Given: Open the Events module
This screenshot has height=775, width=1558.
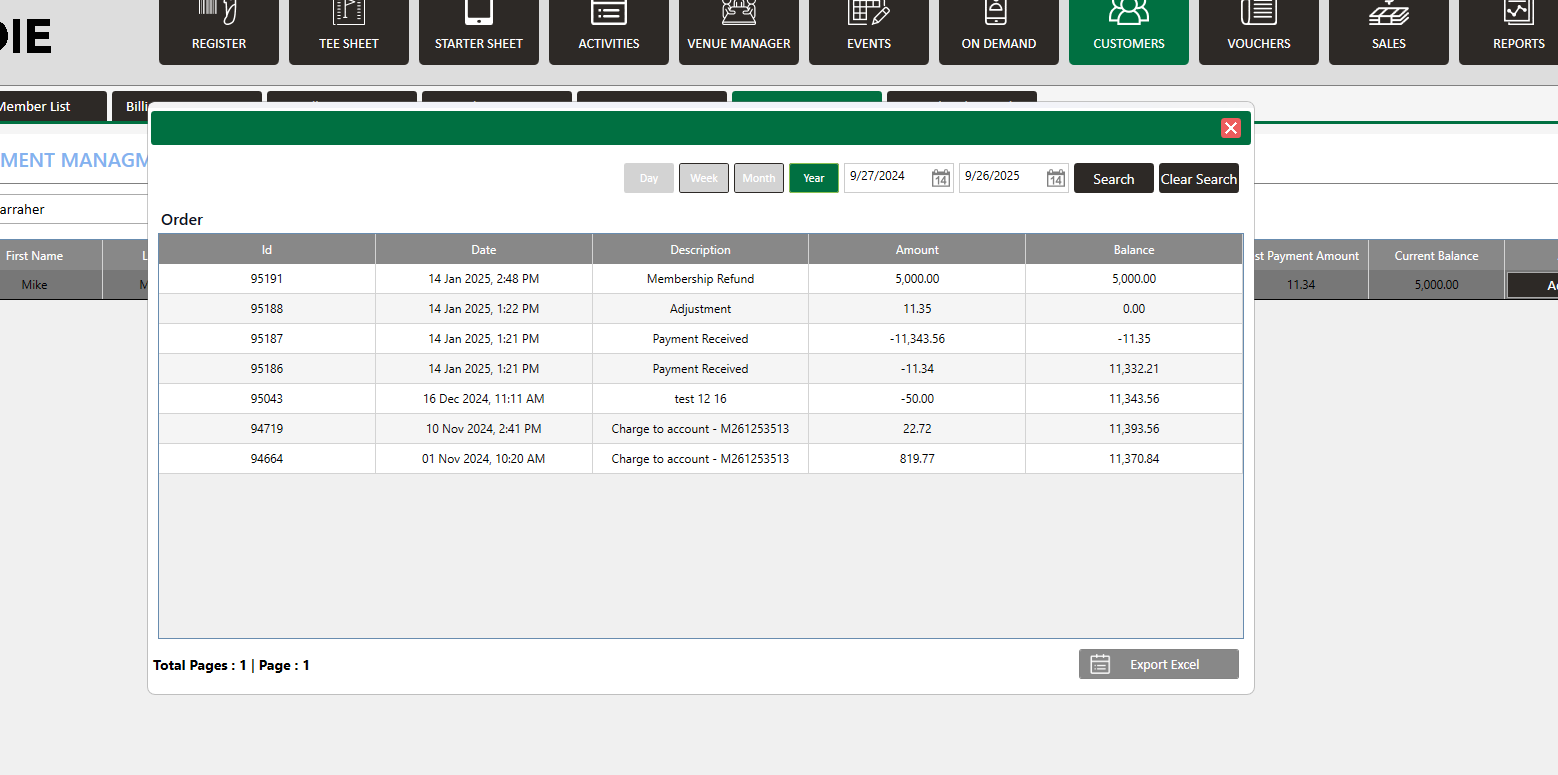Looking at the screenshot, I should (869, 32).
